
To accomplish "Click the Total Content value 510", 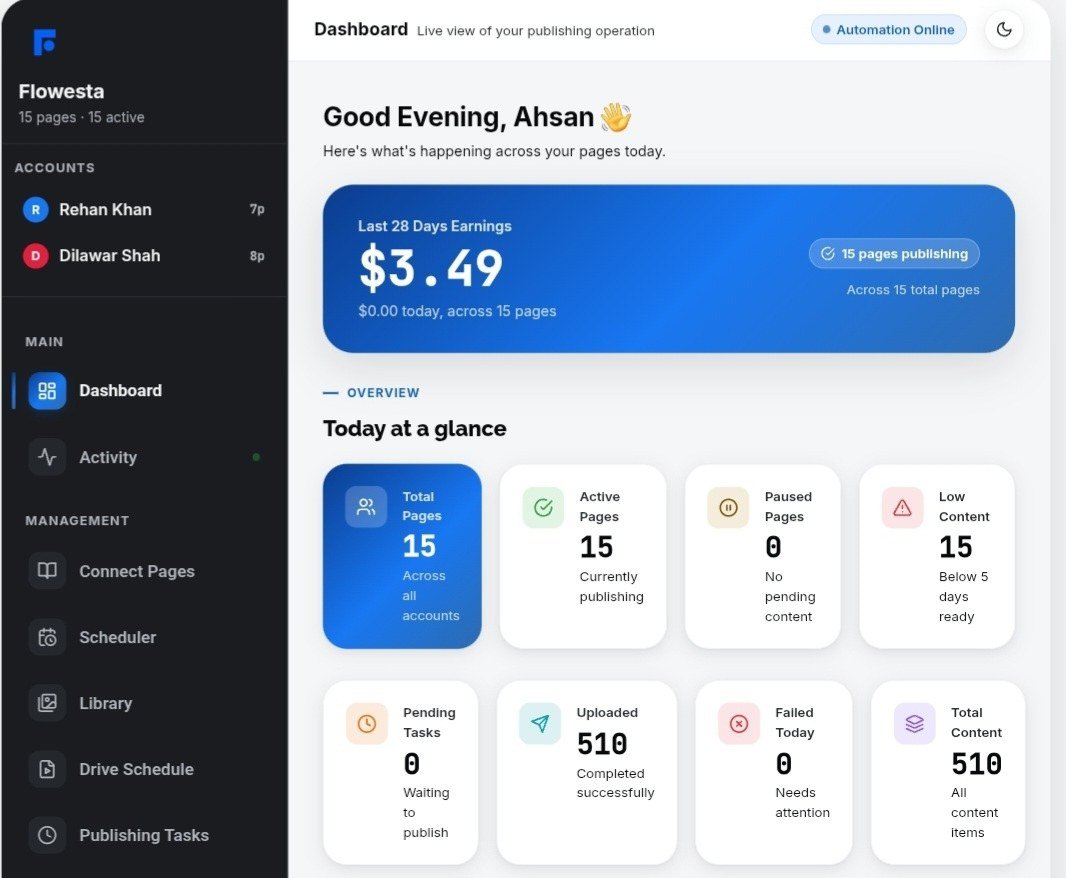I will [x=976, y=764].
